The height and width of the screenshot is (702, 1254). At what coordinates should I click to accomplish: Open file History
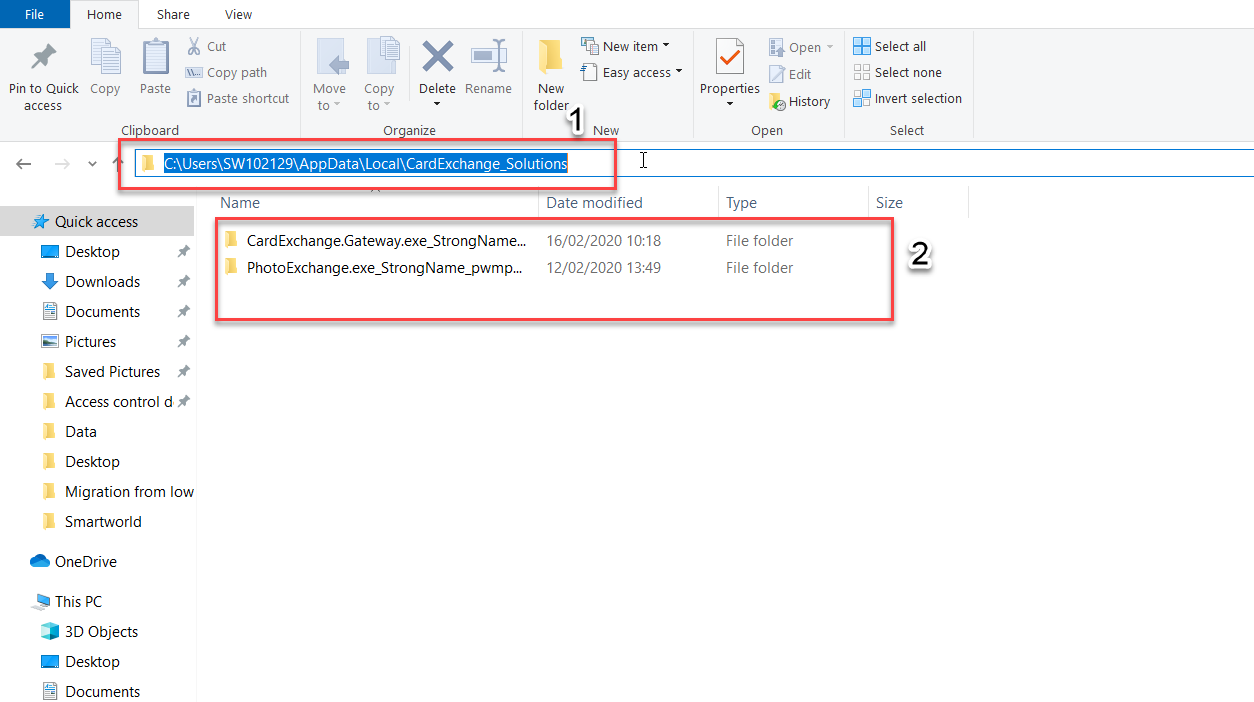tap(799, 101)
